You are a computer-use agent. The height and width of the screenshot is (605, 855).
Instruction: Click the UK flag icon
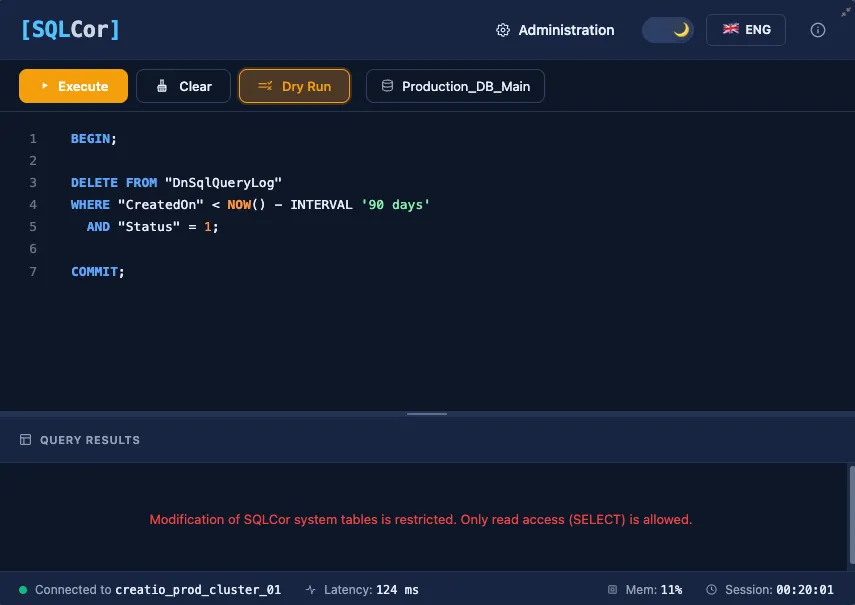(731, 29)
